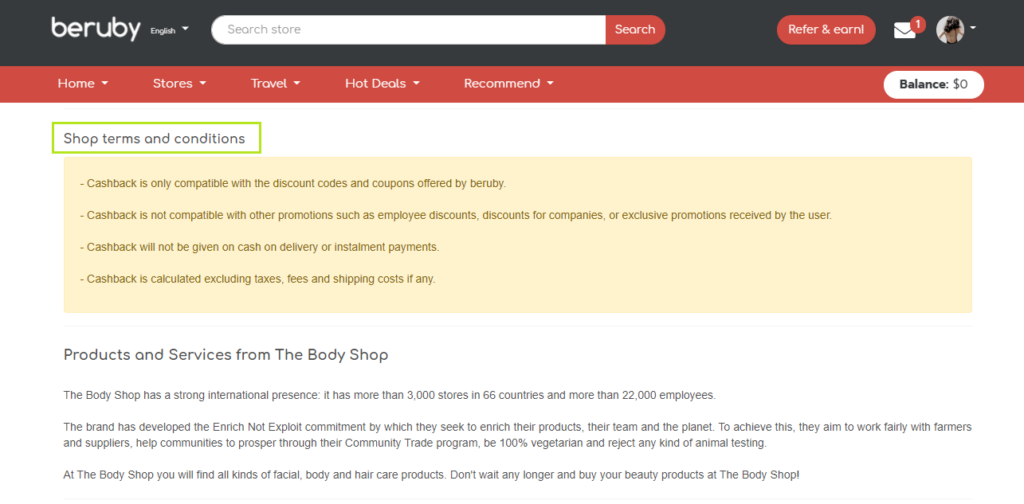This screenshot has height=504, width=1024.
Task: Open the Home menu
Action: [x=83, y=84]
